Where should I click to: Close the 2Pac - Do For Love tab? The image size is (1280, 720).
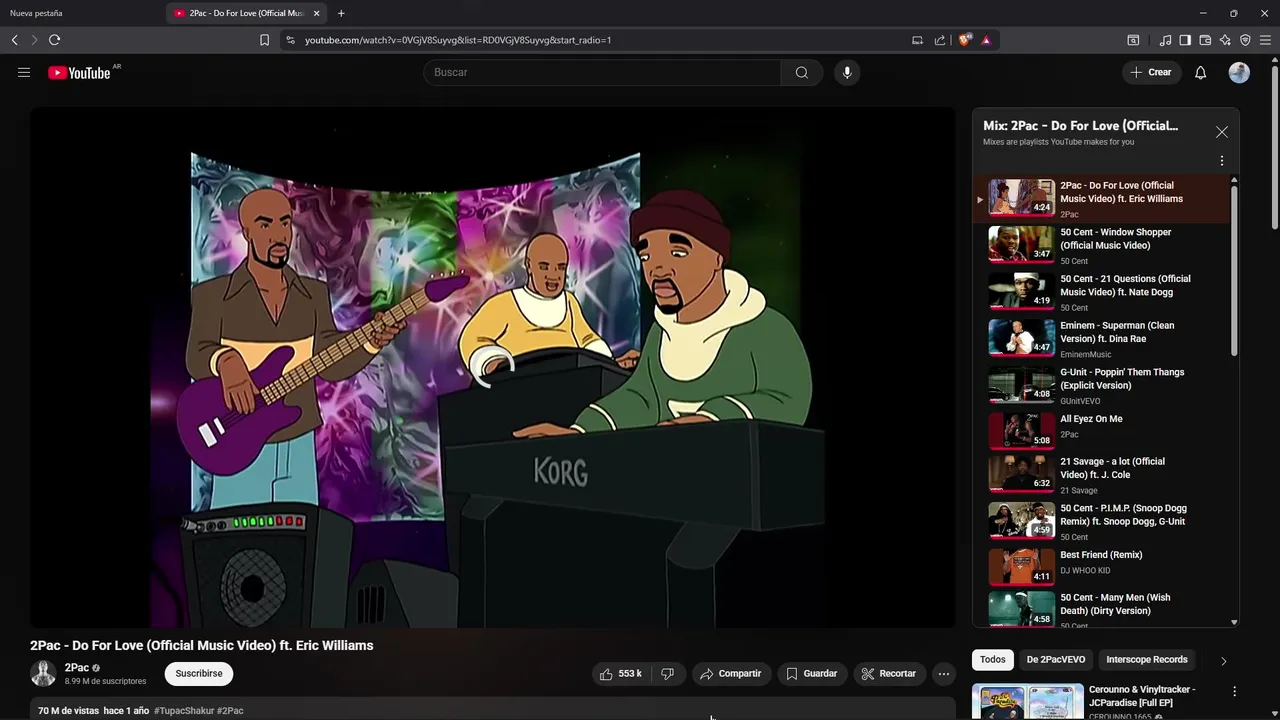(316, 13)
